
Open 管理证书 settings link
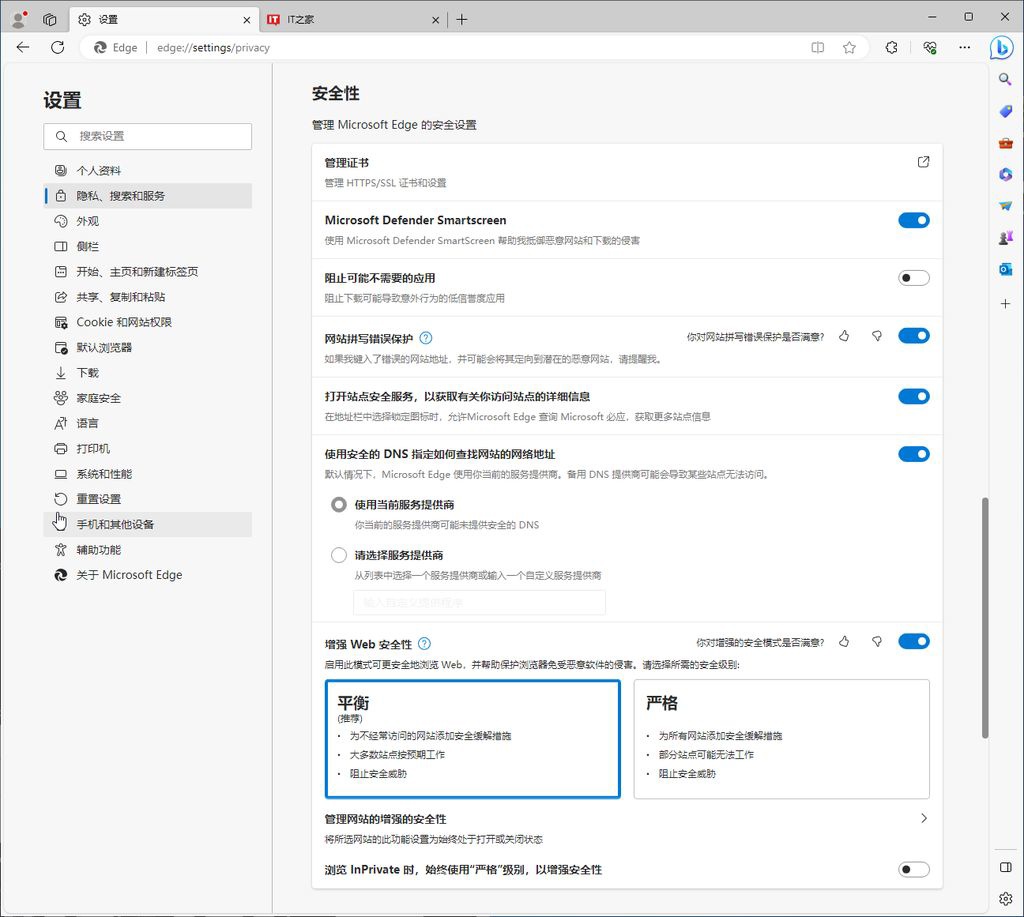922,161
